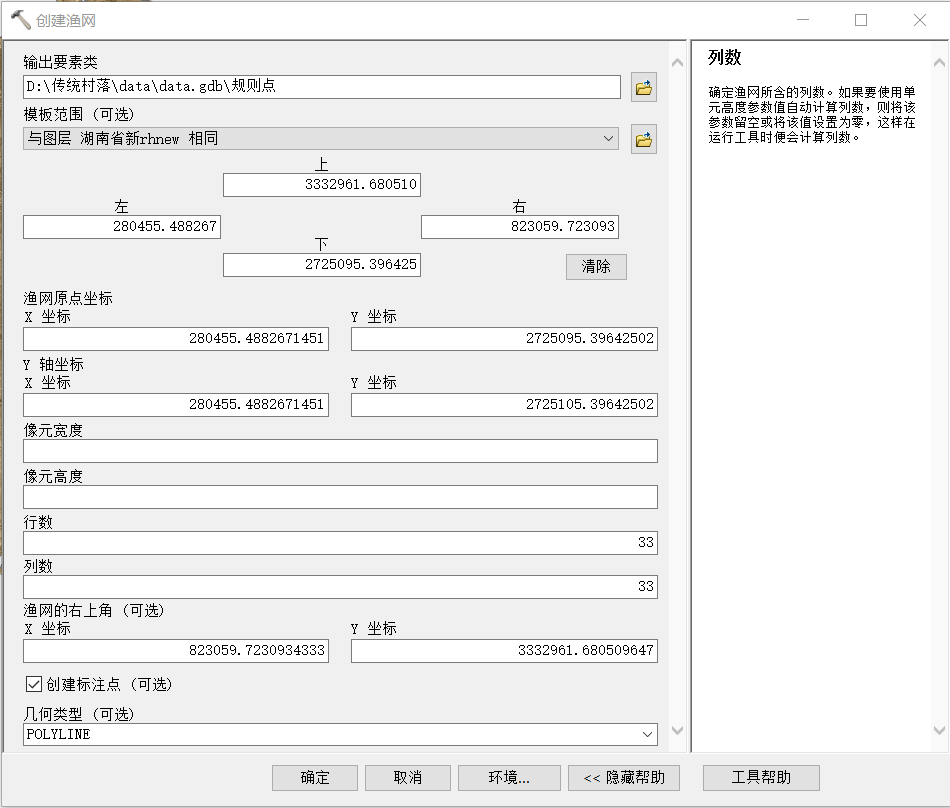Viewport: 950px width, 808px height.
Task: Click the parameter panel scroll up arrow
Action: point(677,62)
